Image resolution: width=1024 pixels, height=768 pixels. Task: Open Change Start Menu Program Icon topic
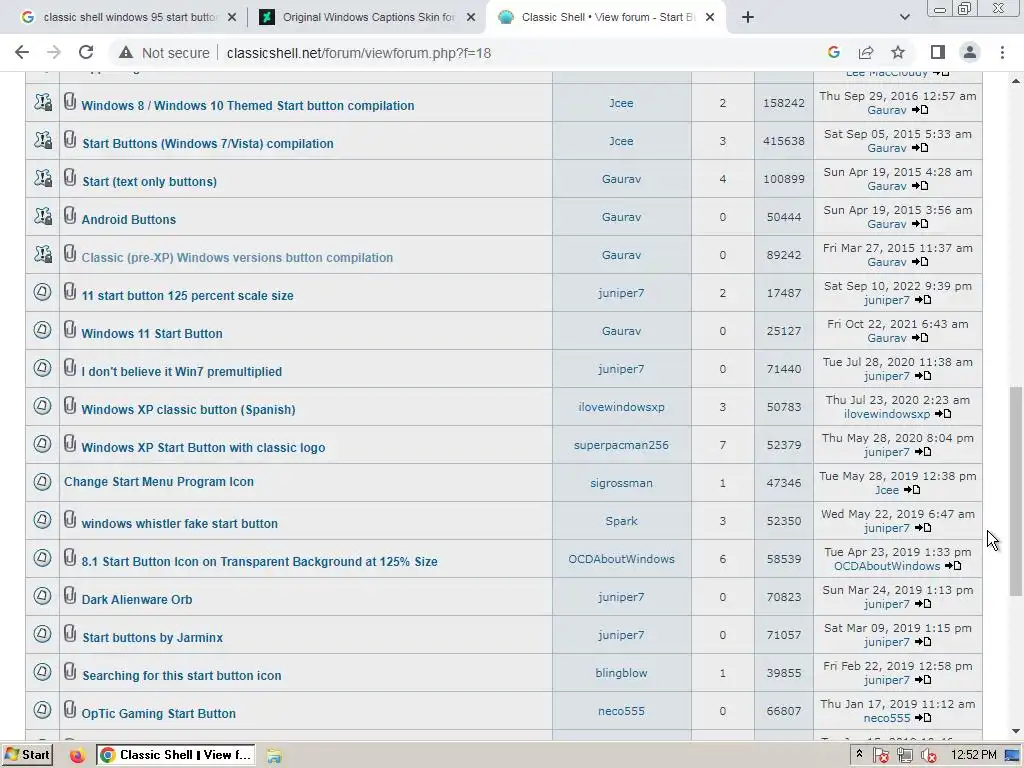(159, 482)
